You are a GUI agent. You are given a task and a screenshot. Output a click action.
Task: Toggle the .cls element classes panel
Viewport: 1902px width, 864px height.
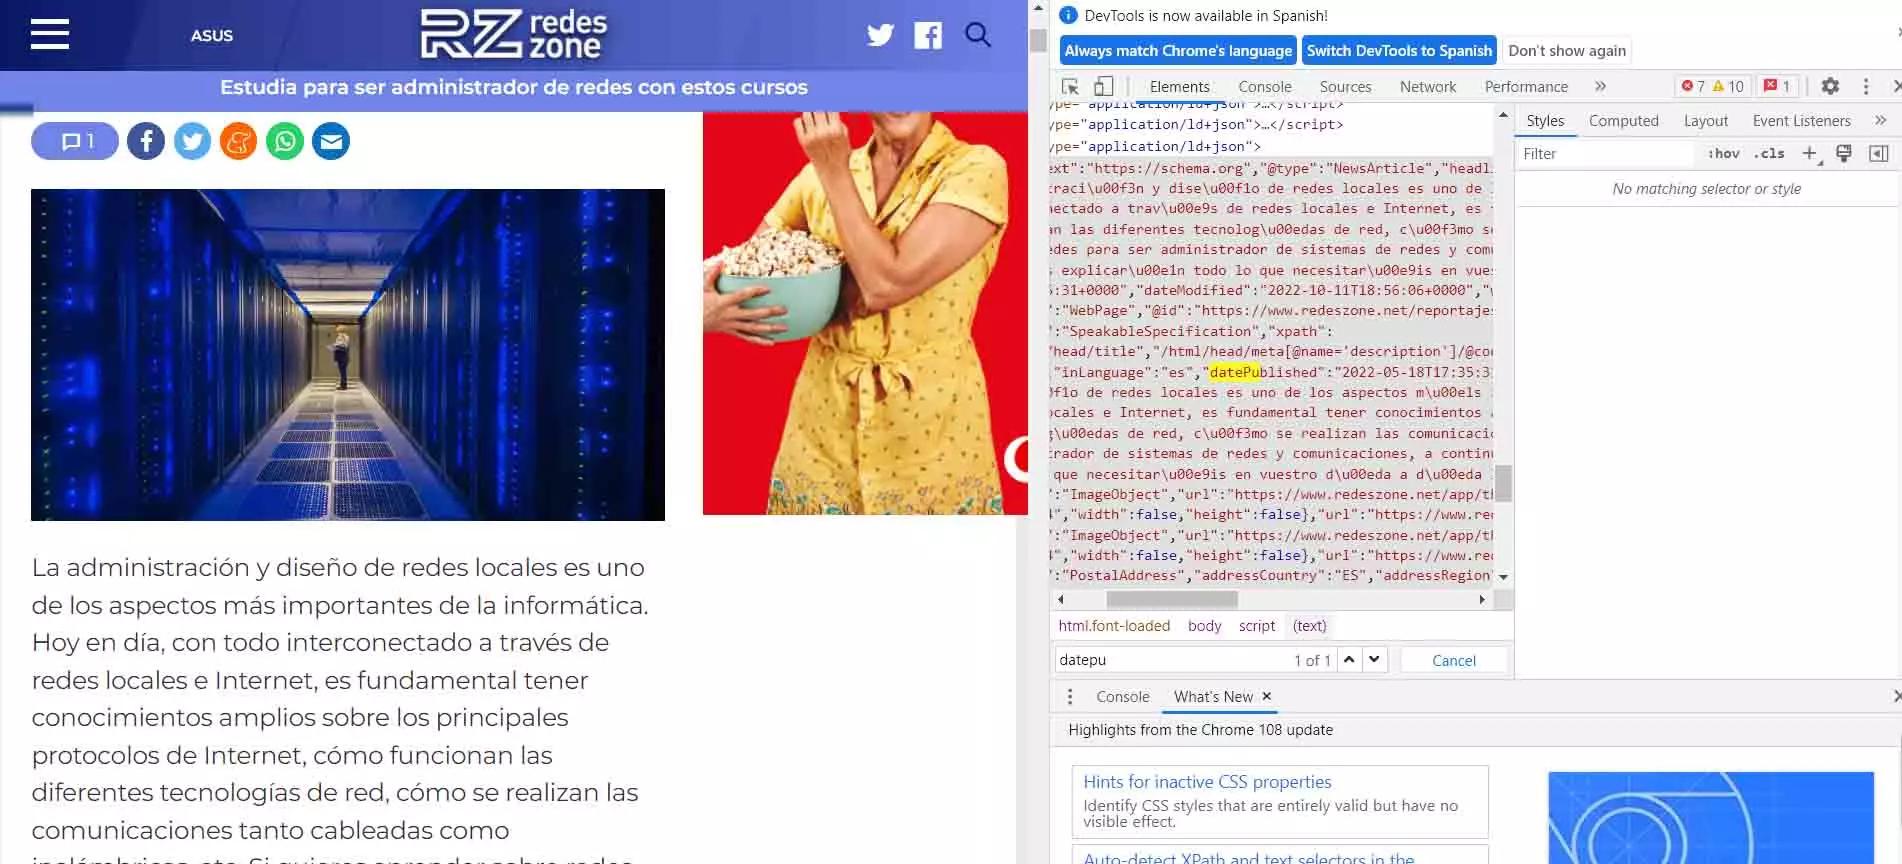[1769, 153]
